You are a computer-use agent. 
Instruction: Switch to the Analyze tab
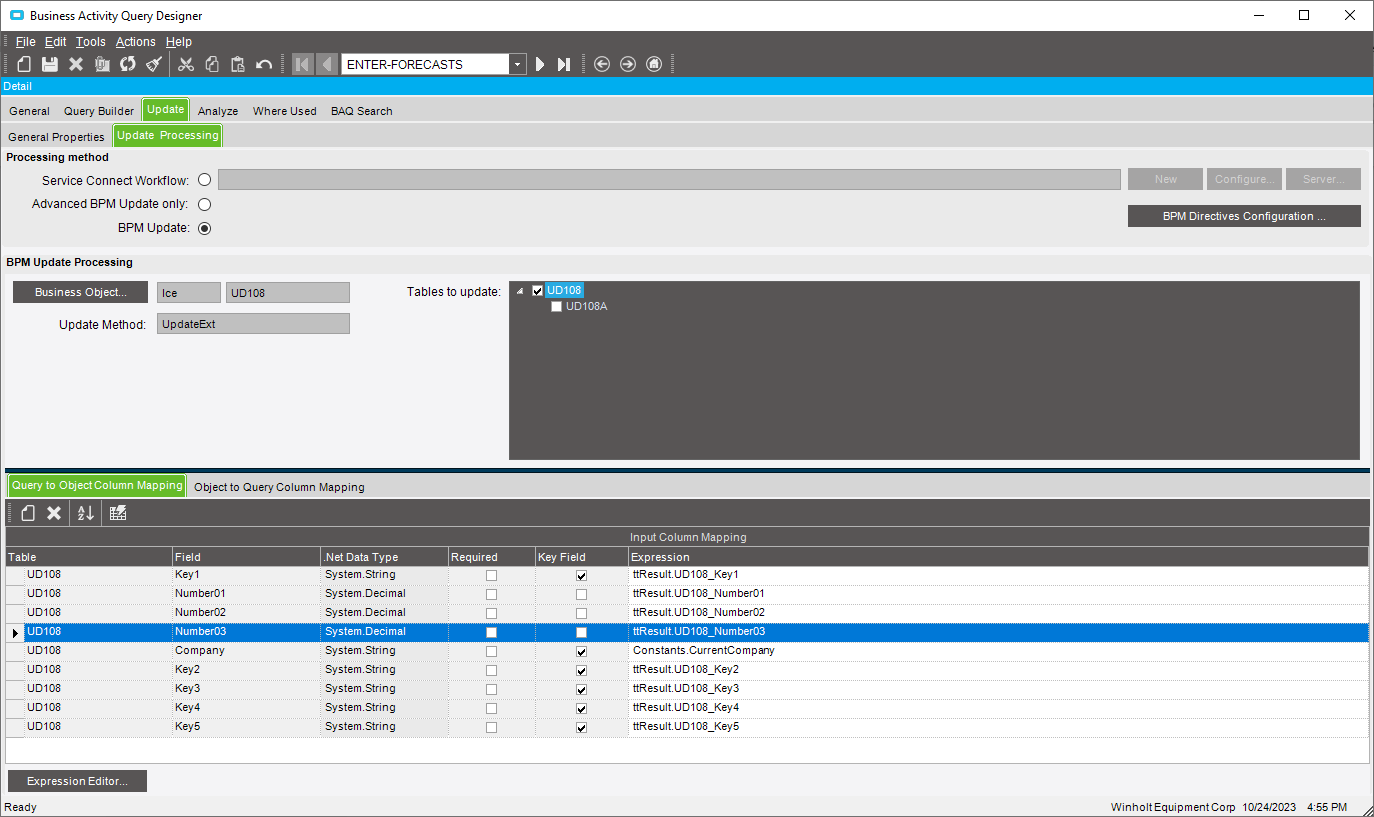click(217, 111)
